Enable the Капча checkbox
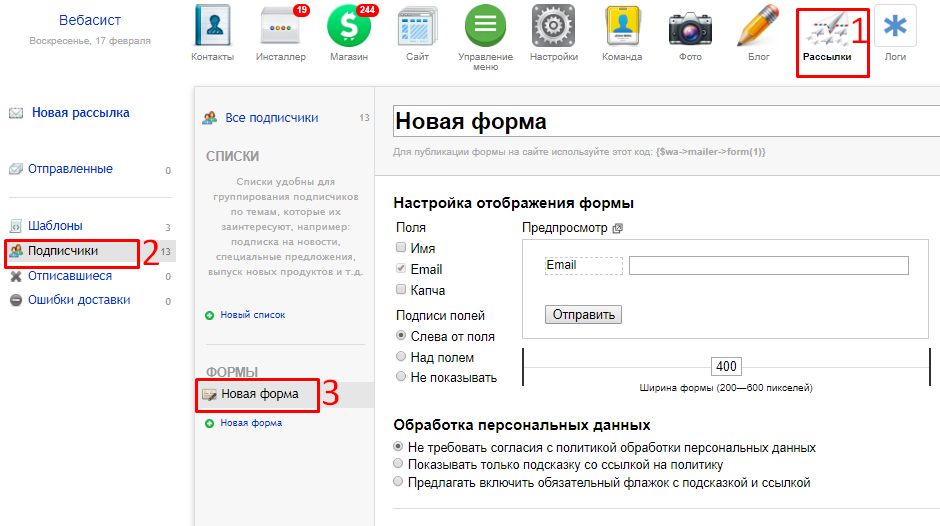940x526 pixels. tap(401, 289)
